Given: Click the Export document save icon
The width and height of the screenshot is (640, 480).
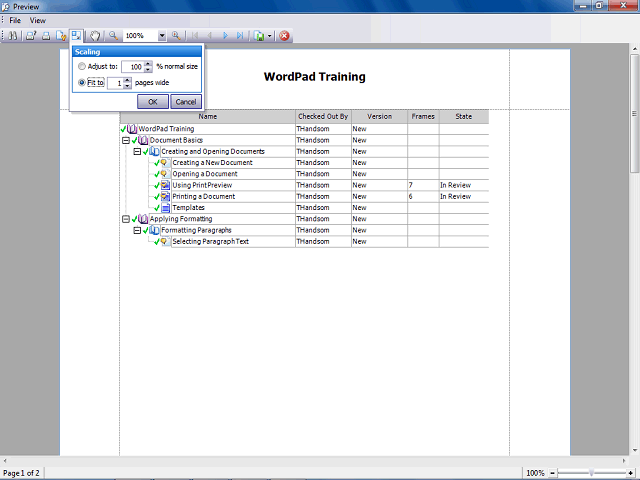Looking at the screenshot, I should (x=259, y=36).
